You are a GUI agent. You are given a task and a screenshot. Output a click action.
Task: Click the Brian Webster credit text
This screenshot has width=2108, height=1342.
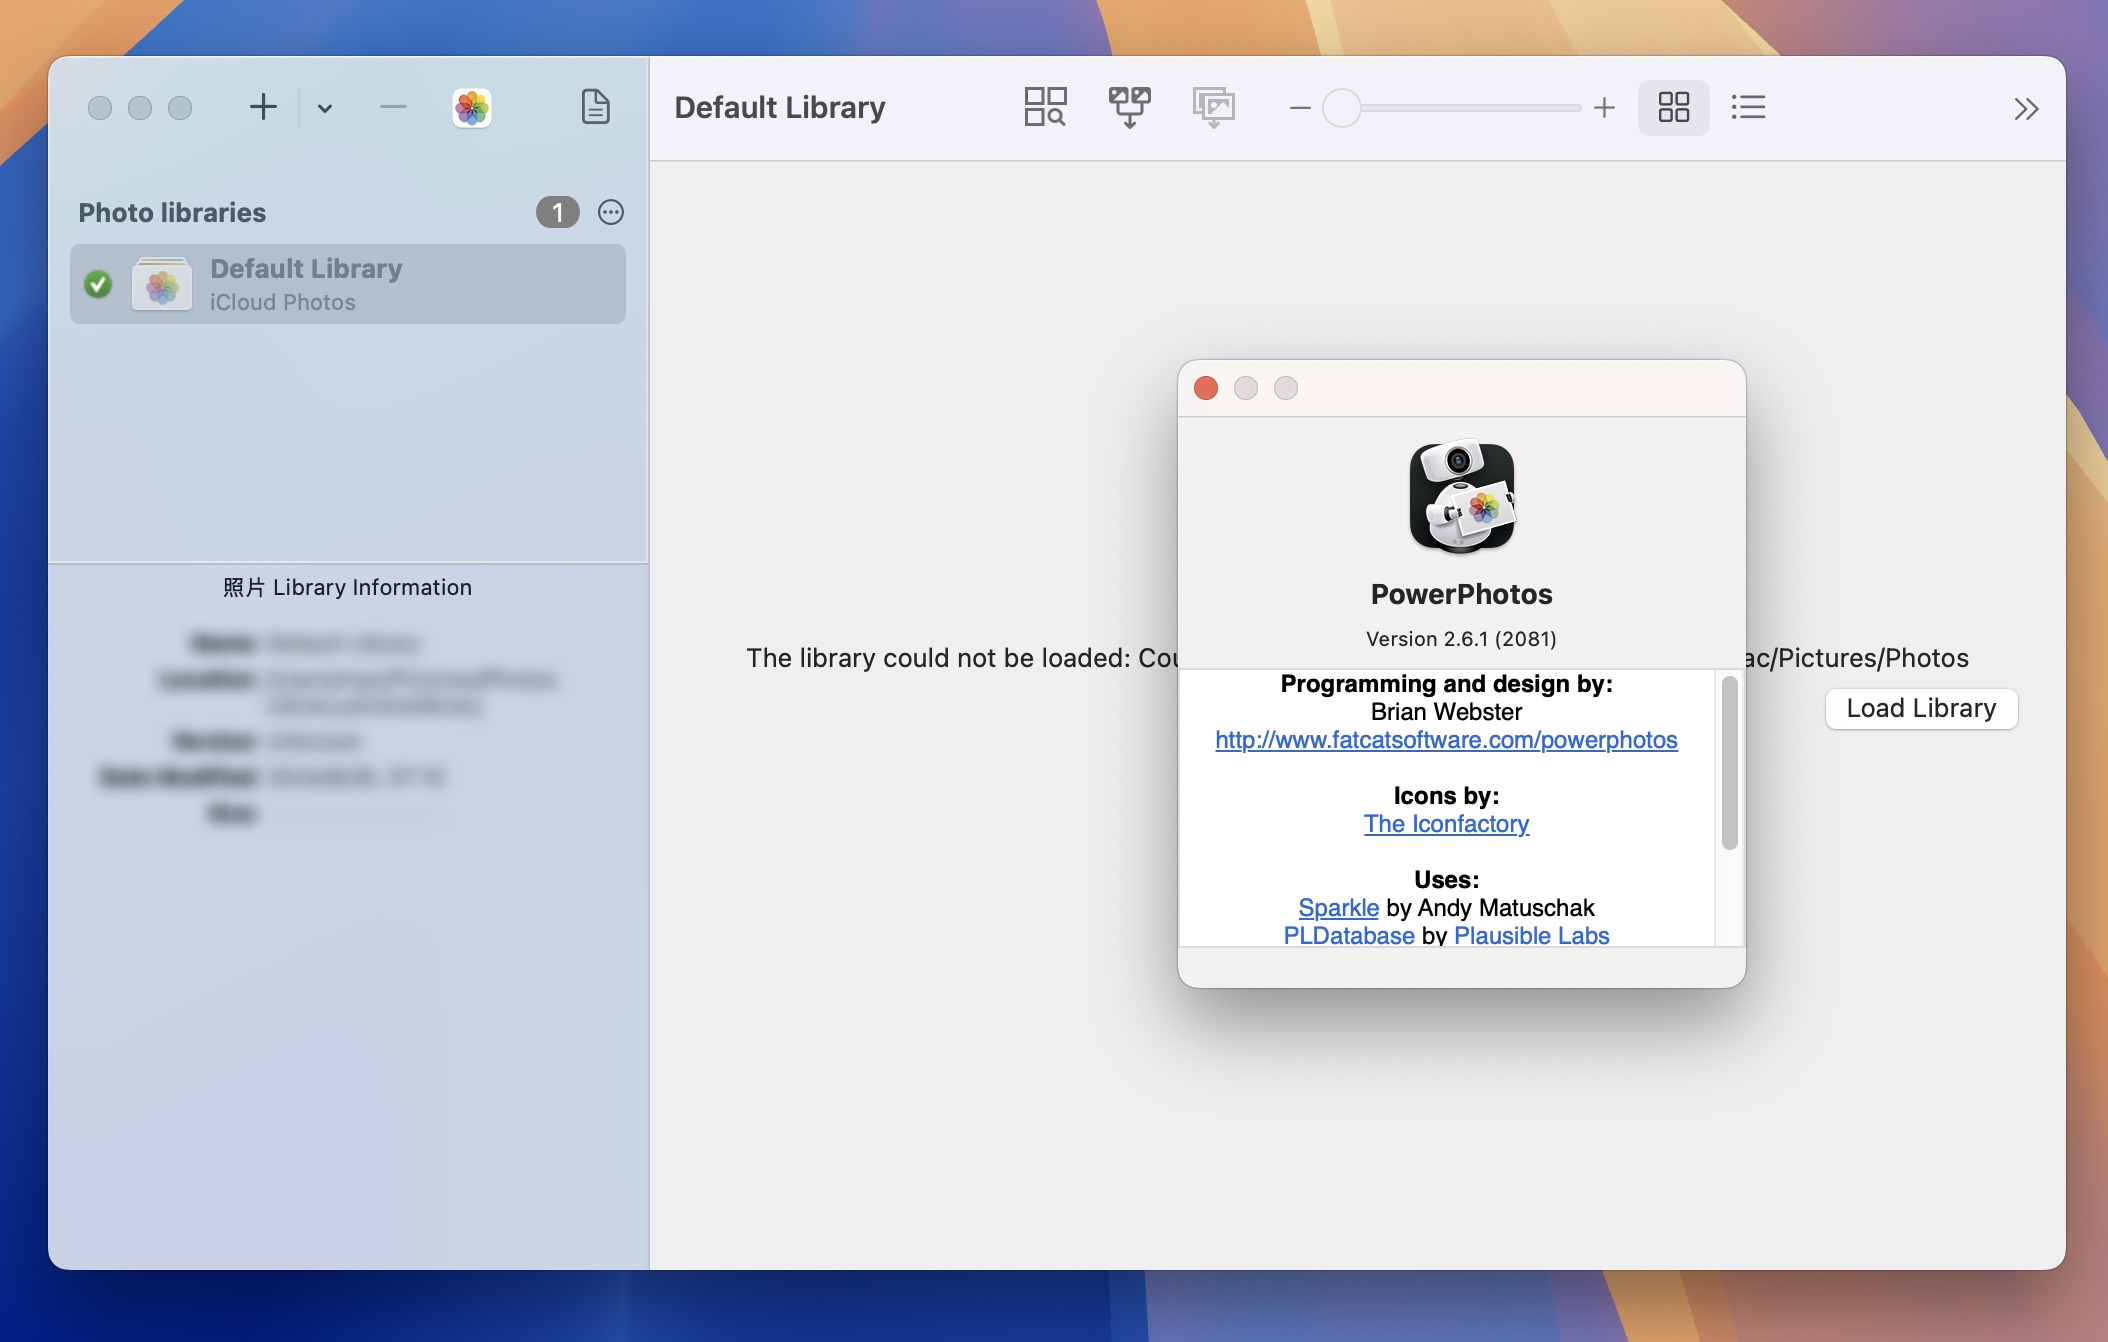1446,712
